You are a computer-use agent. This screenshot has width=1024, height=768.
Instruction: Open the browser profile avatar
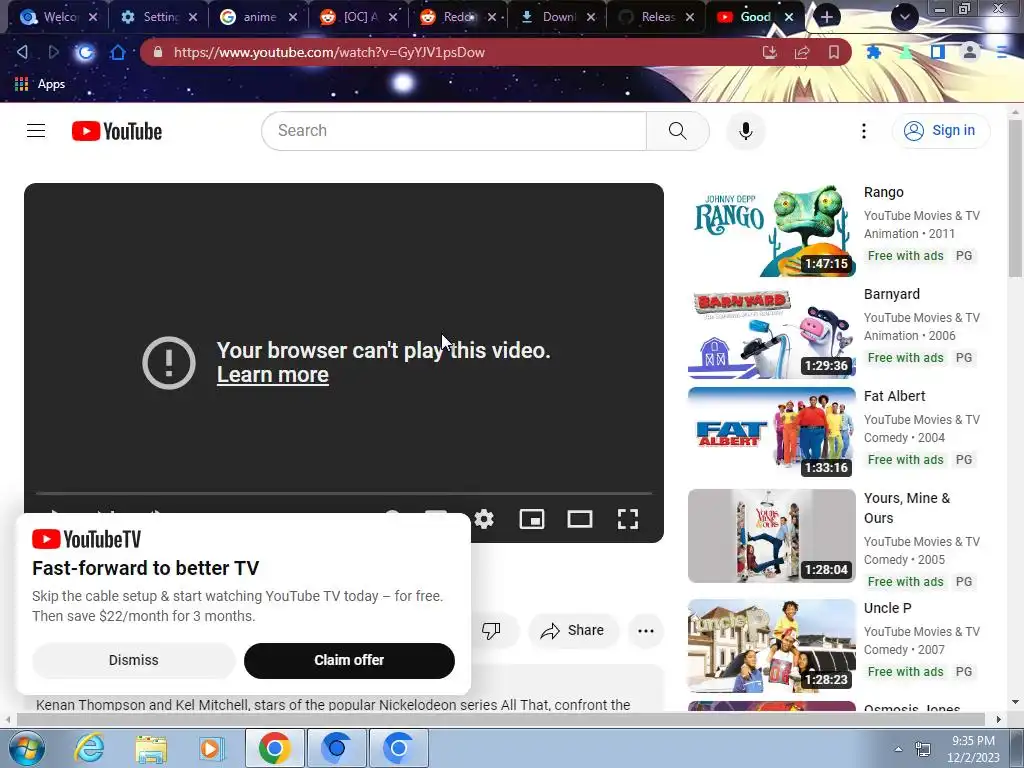tap(970, 52)
